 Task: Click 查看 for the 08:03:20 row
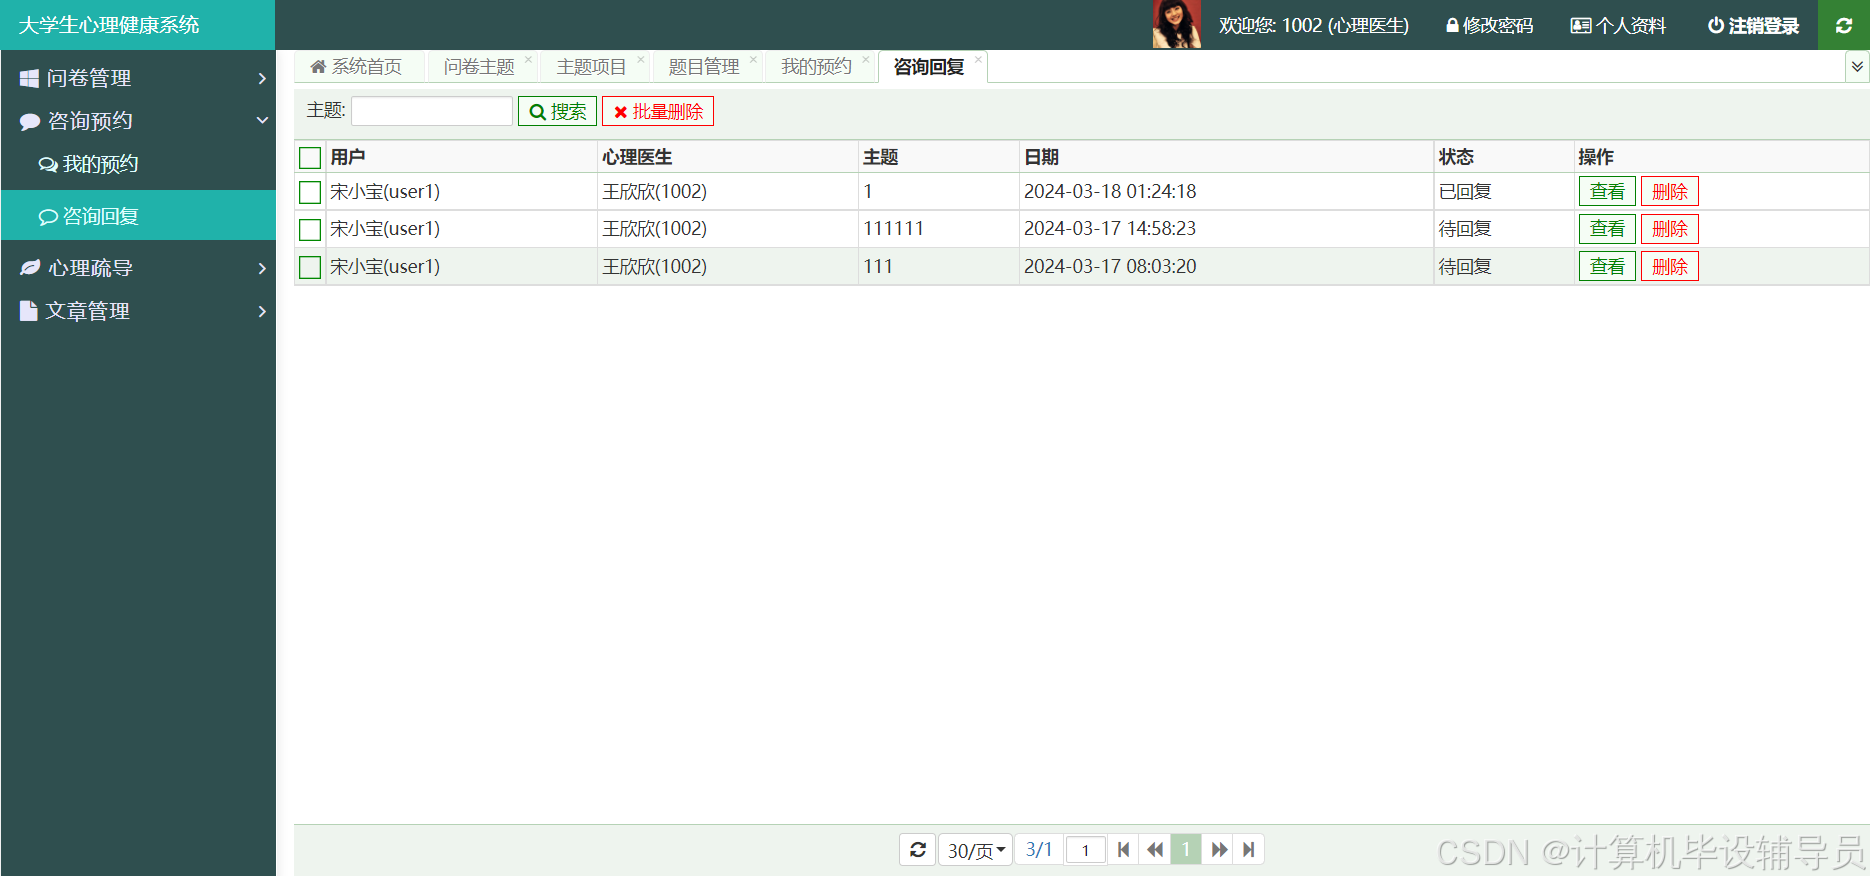(1607, 267)
